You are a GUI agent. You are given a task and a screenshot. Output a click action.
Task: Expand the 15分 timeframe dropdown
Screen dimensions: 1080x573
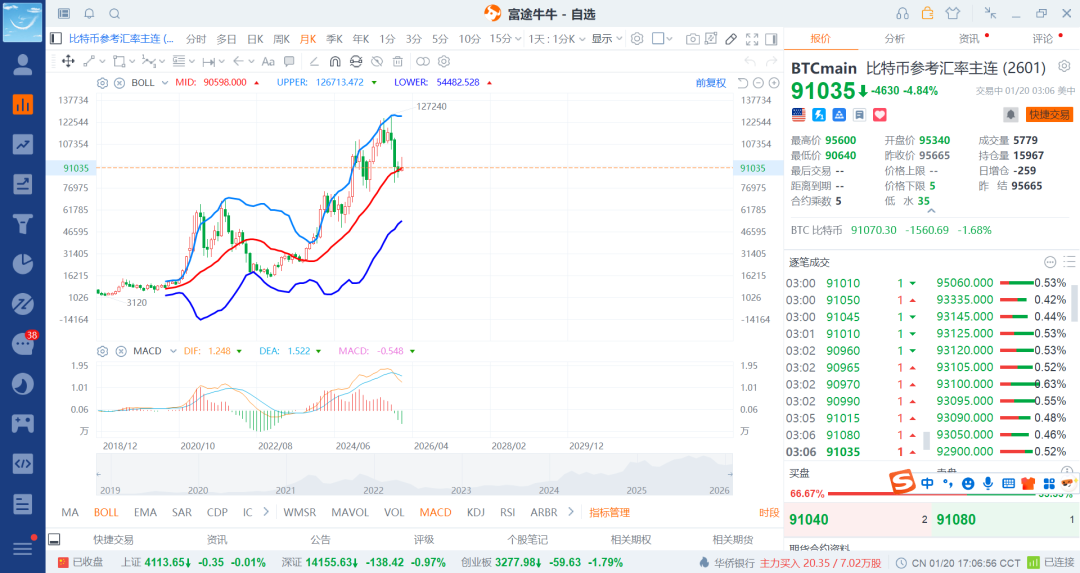tap(502, 39)
